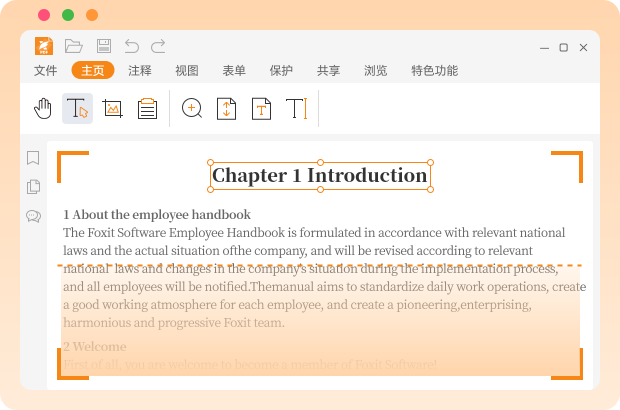The width and height of the screenshot is (620, 410).
Task: Open the clipboard paste tool
Action: 147,108
